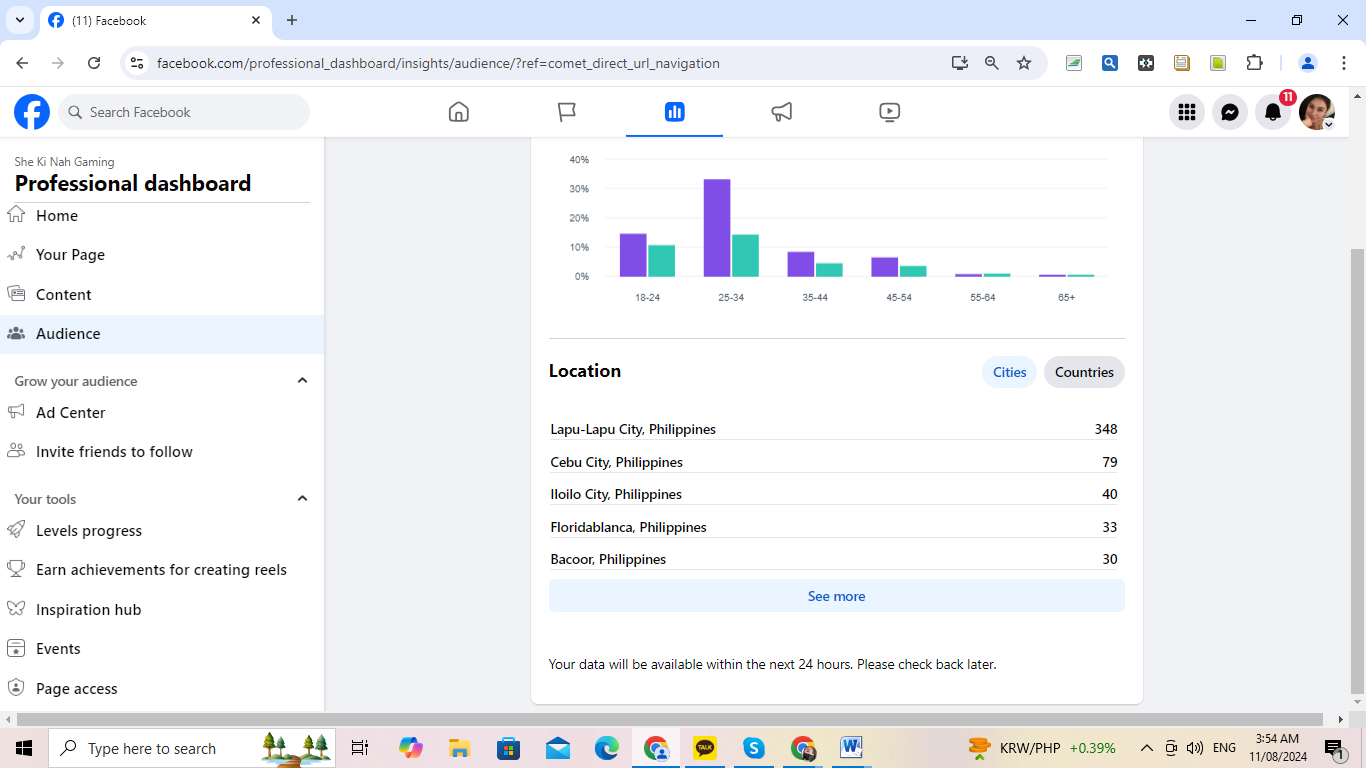Open the Facebook menu grid icon
This screenshot has width=1366, height=768.
click(x=1187, y=112)
